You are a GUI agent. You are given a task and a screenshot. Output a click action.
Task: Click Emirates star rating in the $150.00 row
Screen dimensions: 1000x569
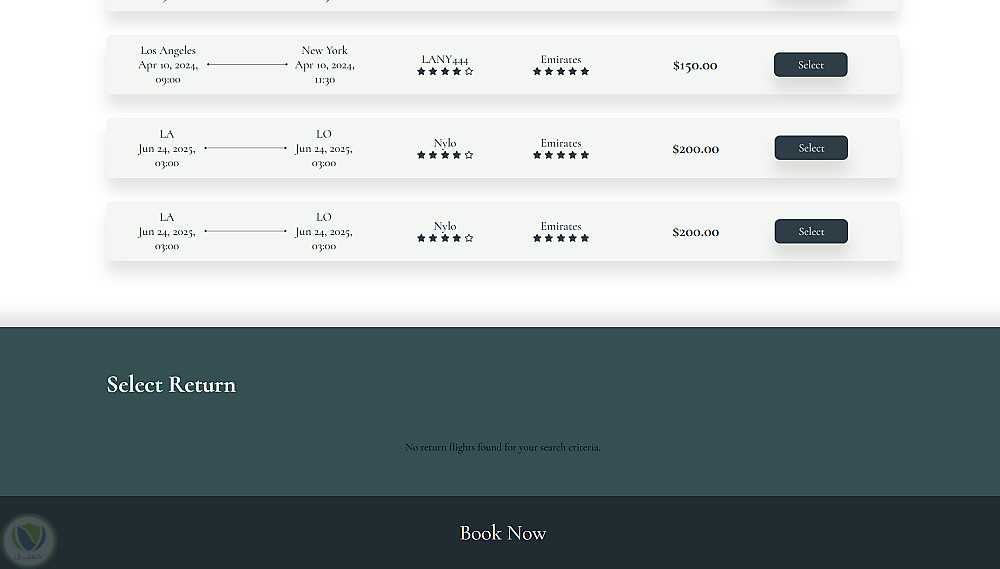561,72
